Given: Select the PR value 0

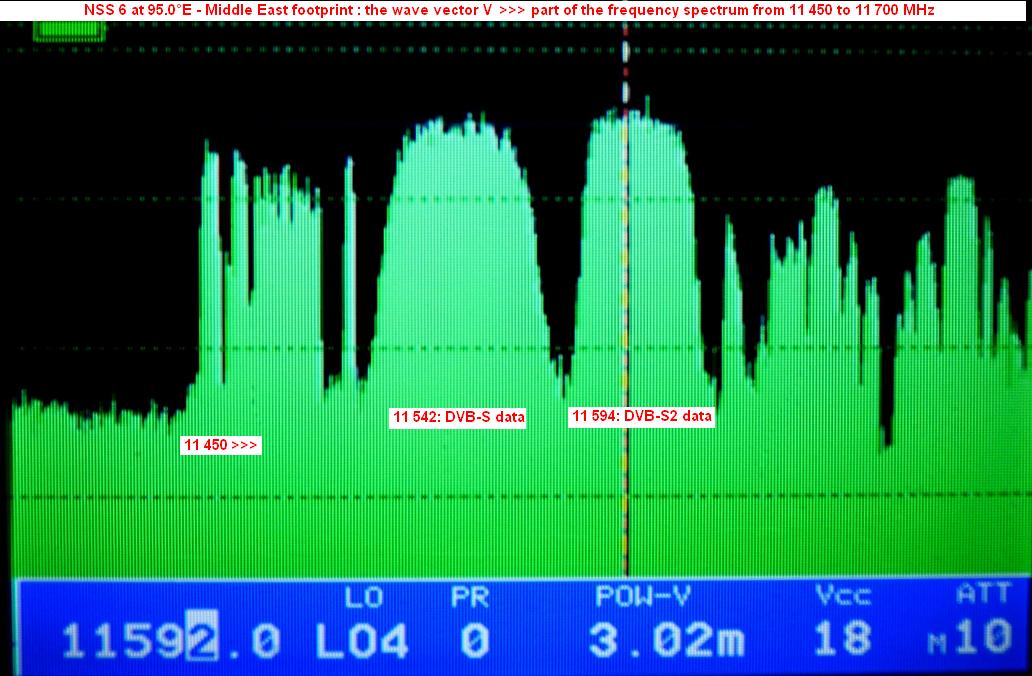Looking at the screenshot, I should click(x=474, y=640).
